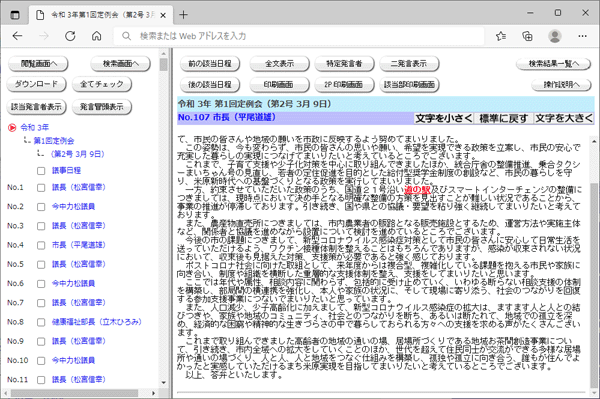Click the transcript pane vertical scrollbar thumb

(x=593, y=285)
